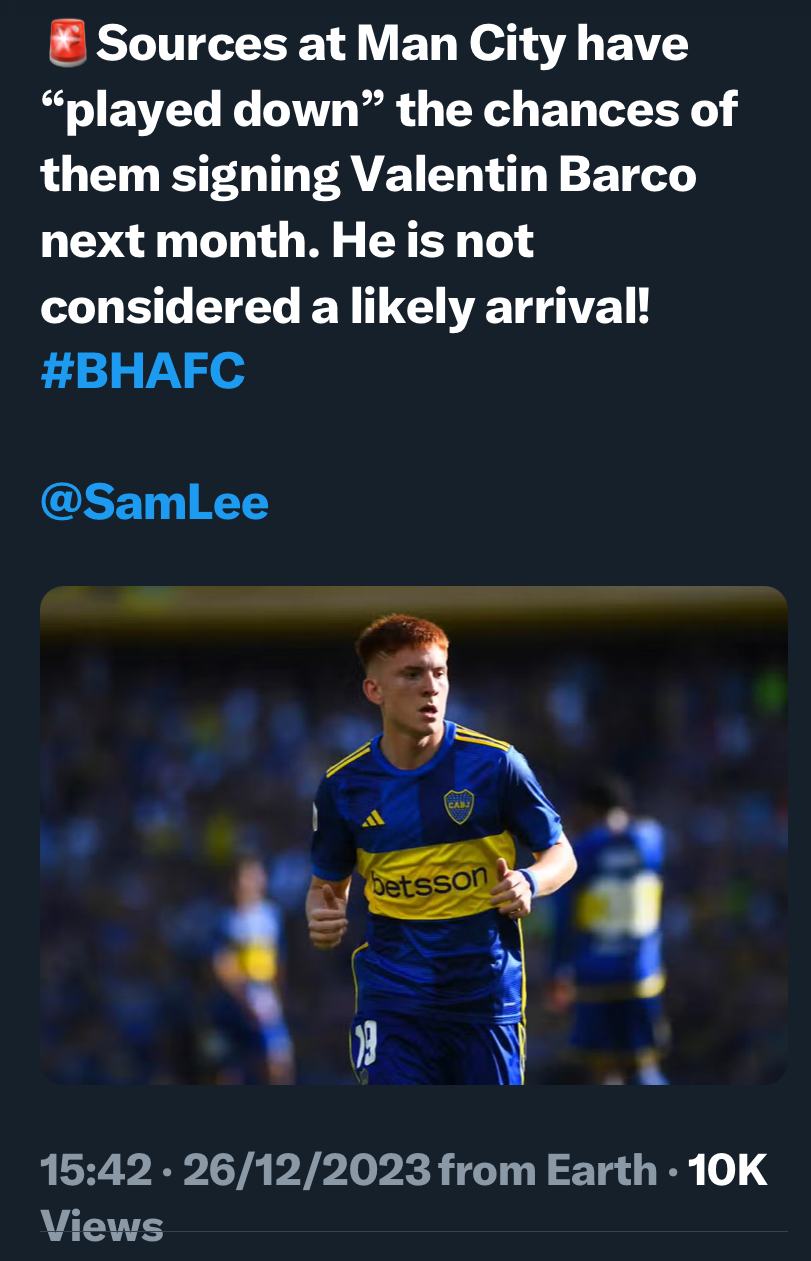Click the player's blue wristband
Image resolution: width=811 pixels, height=1261 pixels.
[528, 882]
